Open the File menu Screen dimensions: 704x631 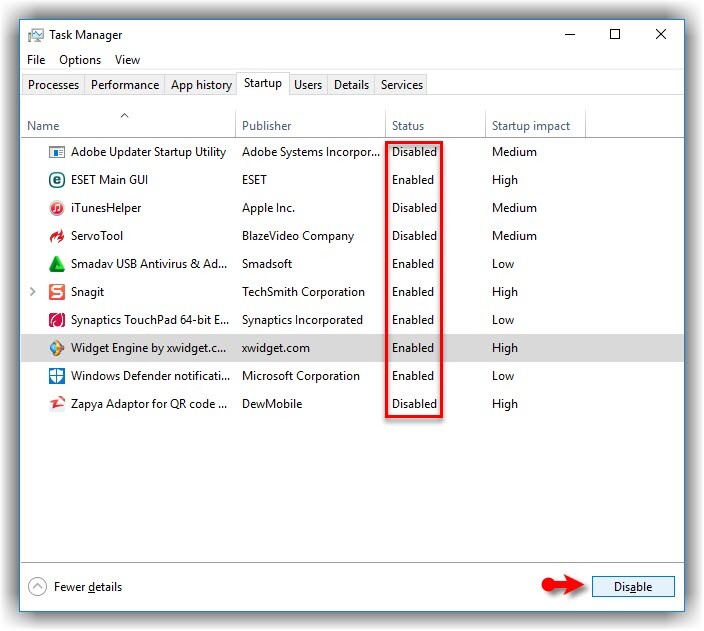(x=36, y=60)
